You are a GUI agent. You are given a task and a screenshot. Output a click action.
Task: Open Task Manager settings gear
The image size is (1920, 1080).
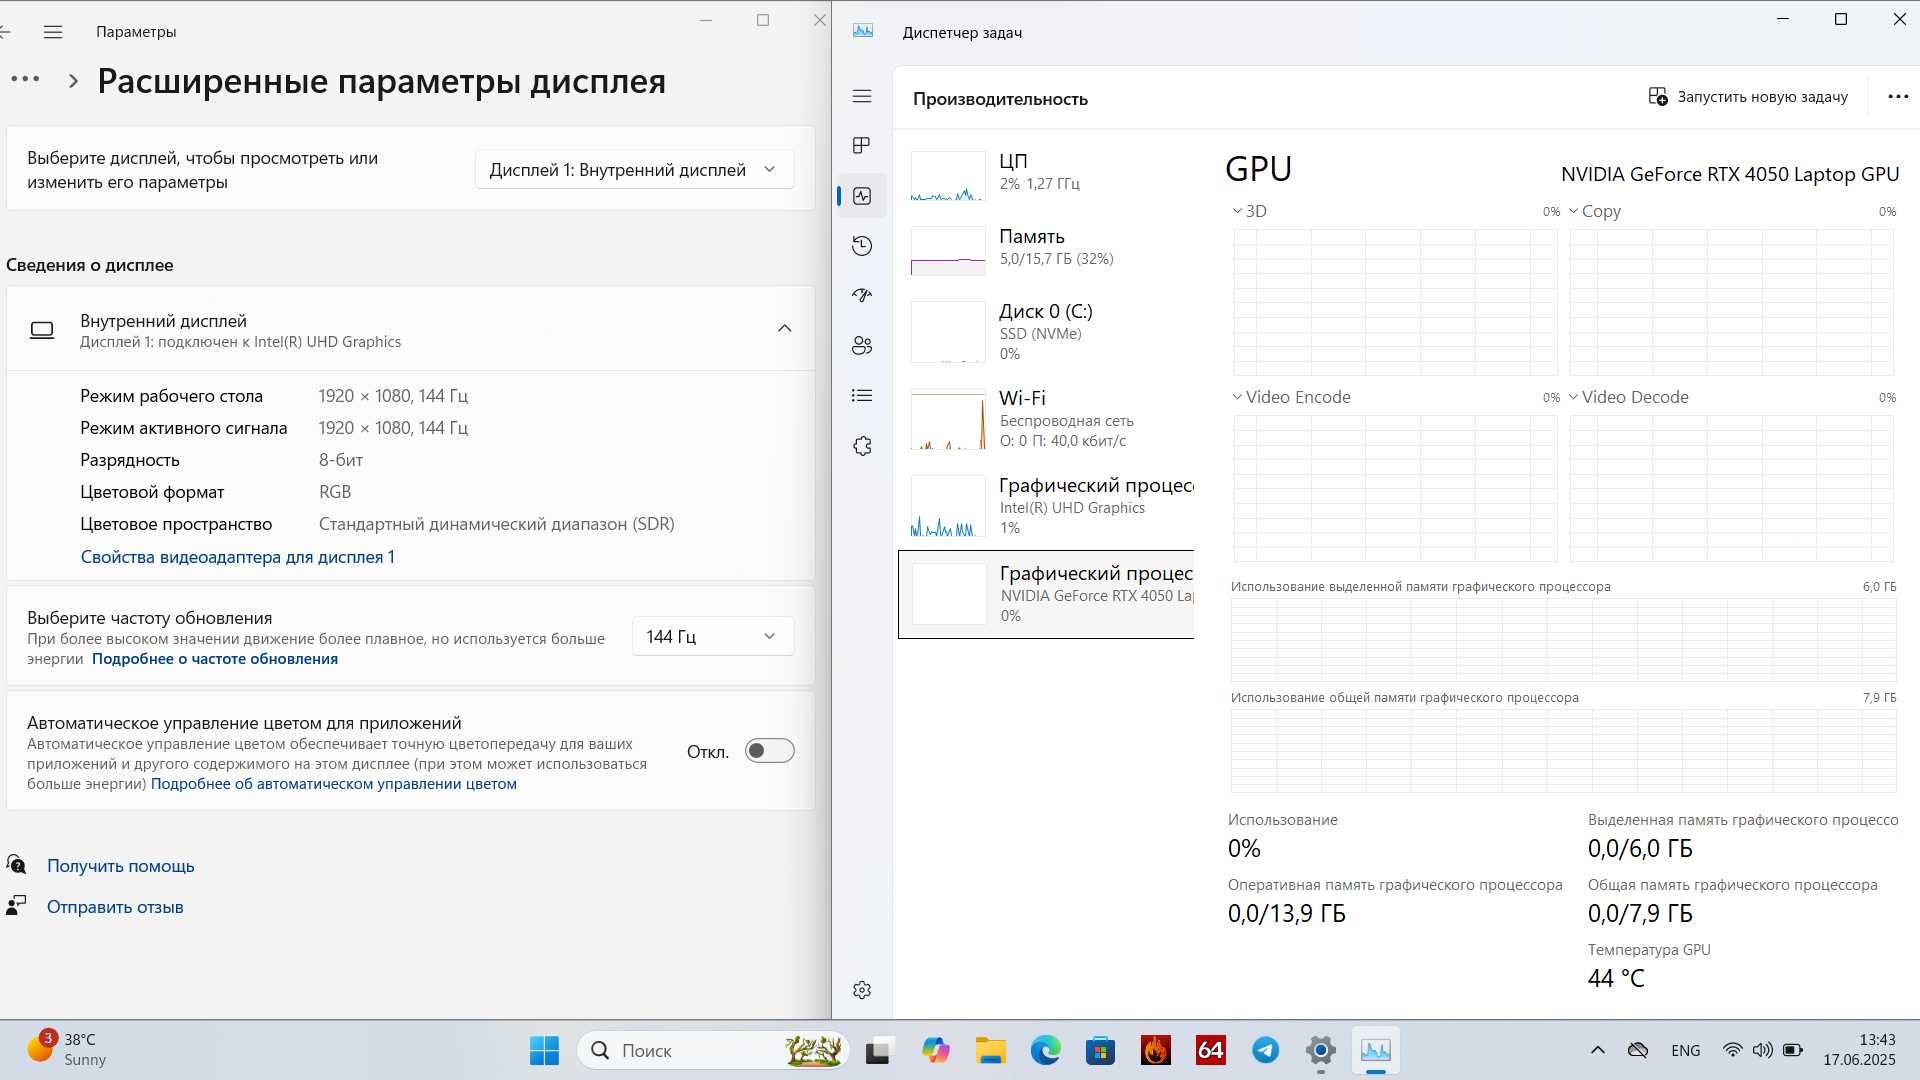click(x=862, y=990)
